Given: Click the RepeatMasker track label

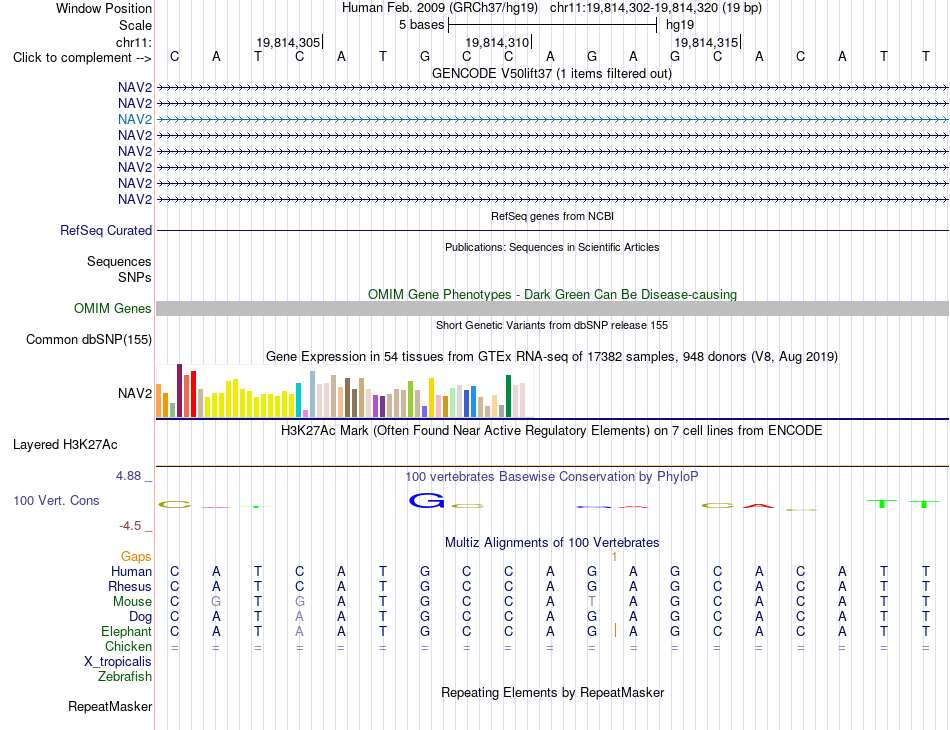Looking at the screenshot, I should (110, 706).
